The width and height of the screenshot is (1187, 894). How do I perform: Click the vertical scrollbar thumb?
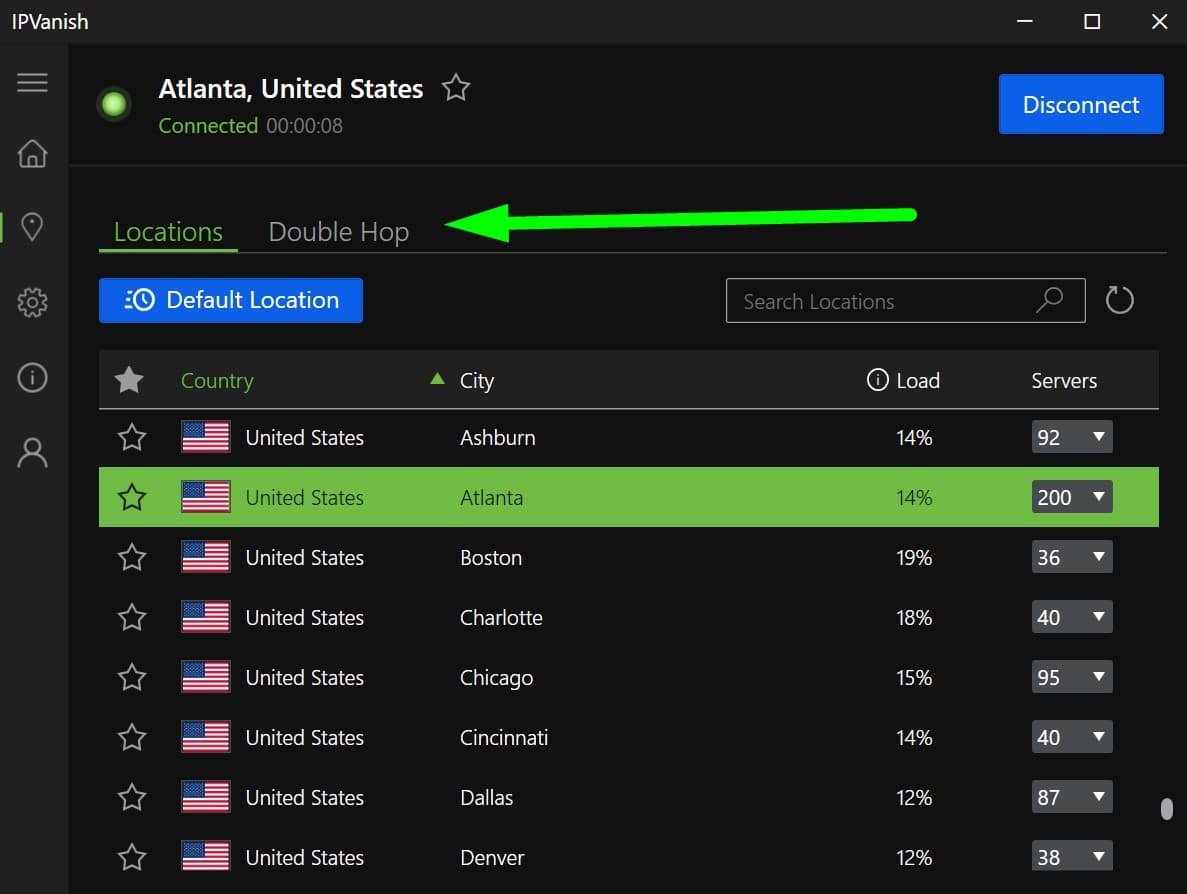(1167, 808)
